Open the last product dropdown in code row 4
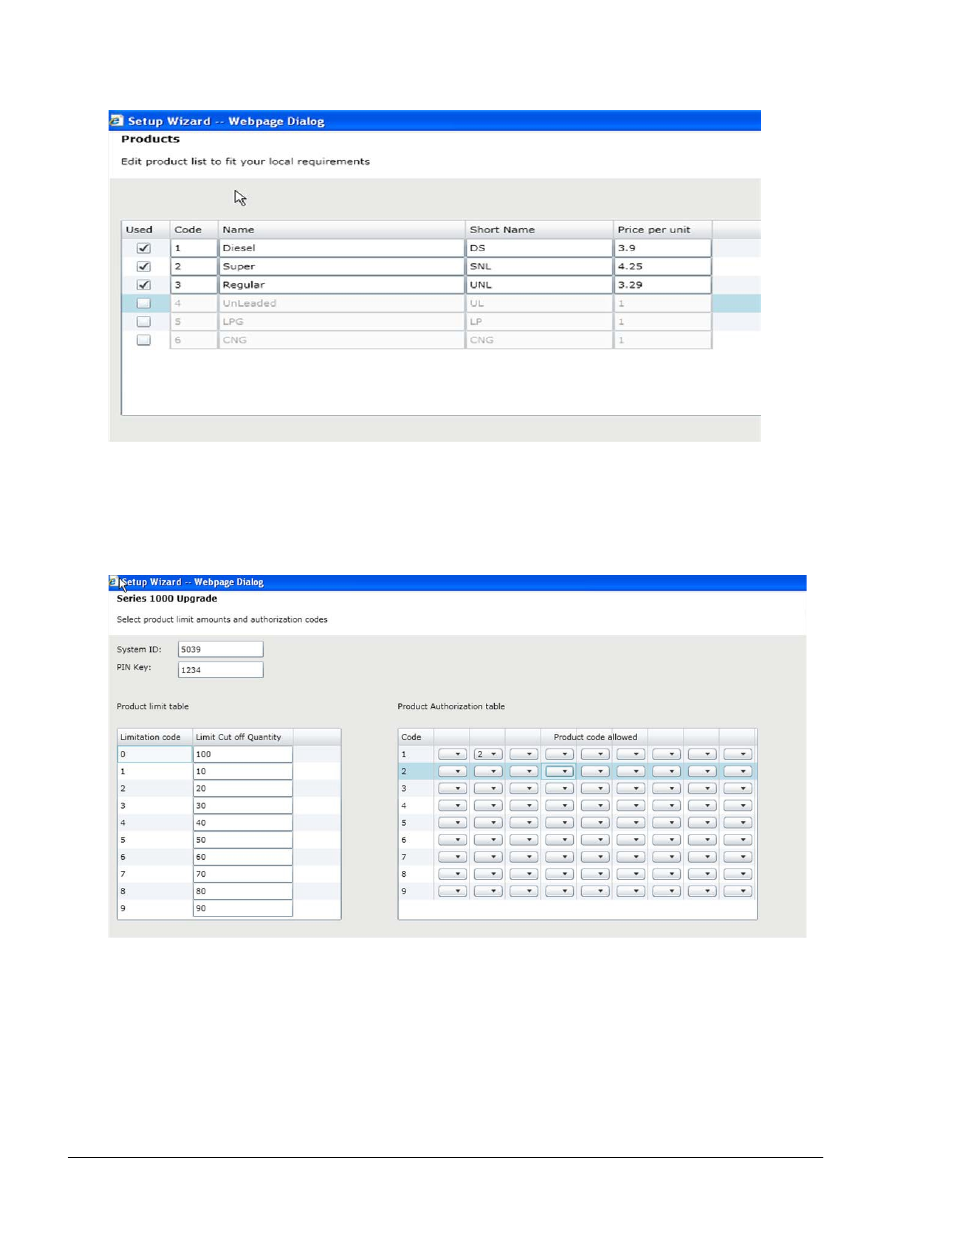This screenshot has height=1234, width=954. (738, 805)
